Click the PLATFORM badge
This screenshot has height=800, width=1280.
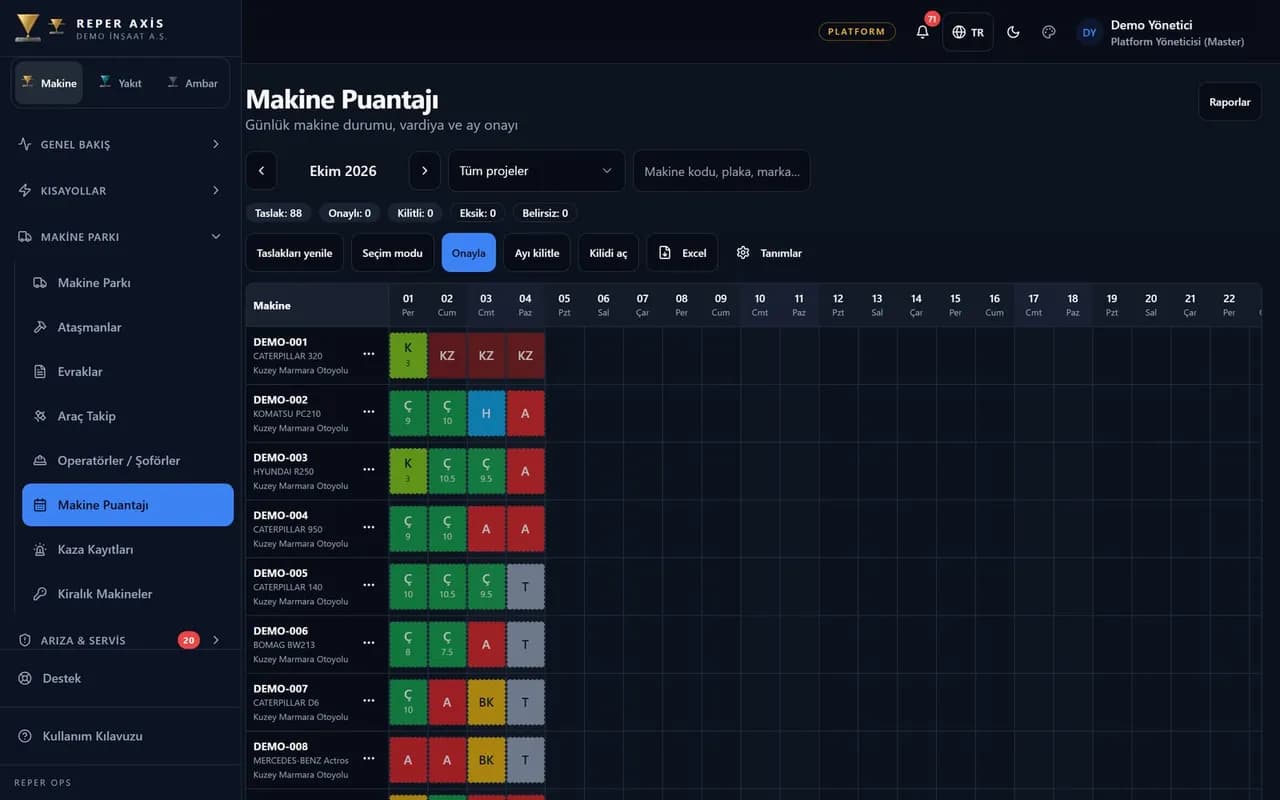(857, 32)
